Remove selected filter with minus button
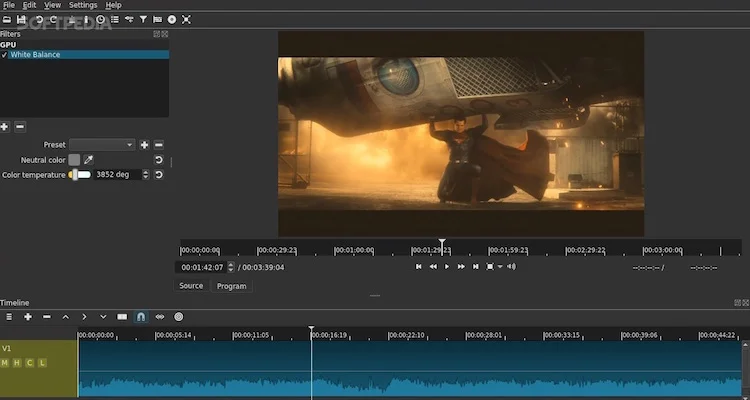The height and width of the screenshot is (400, 750). pyautogui.click(x=20, y=127)
